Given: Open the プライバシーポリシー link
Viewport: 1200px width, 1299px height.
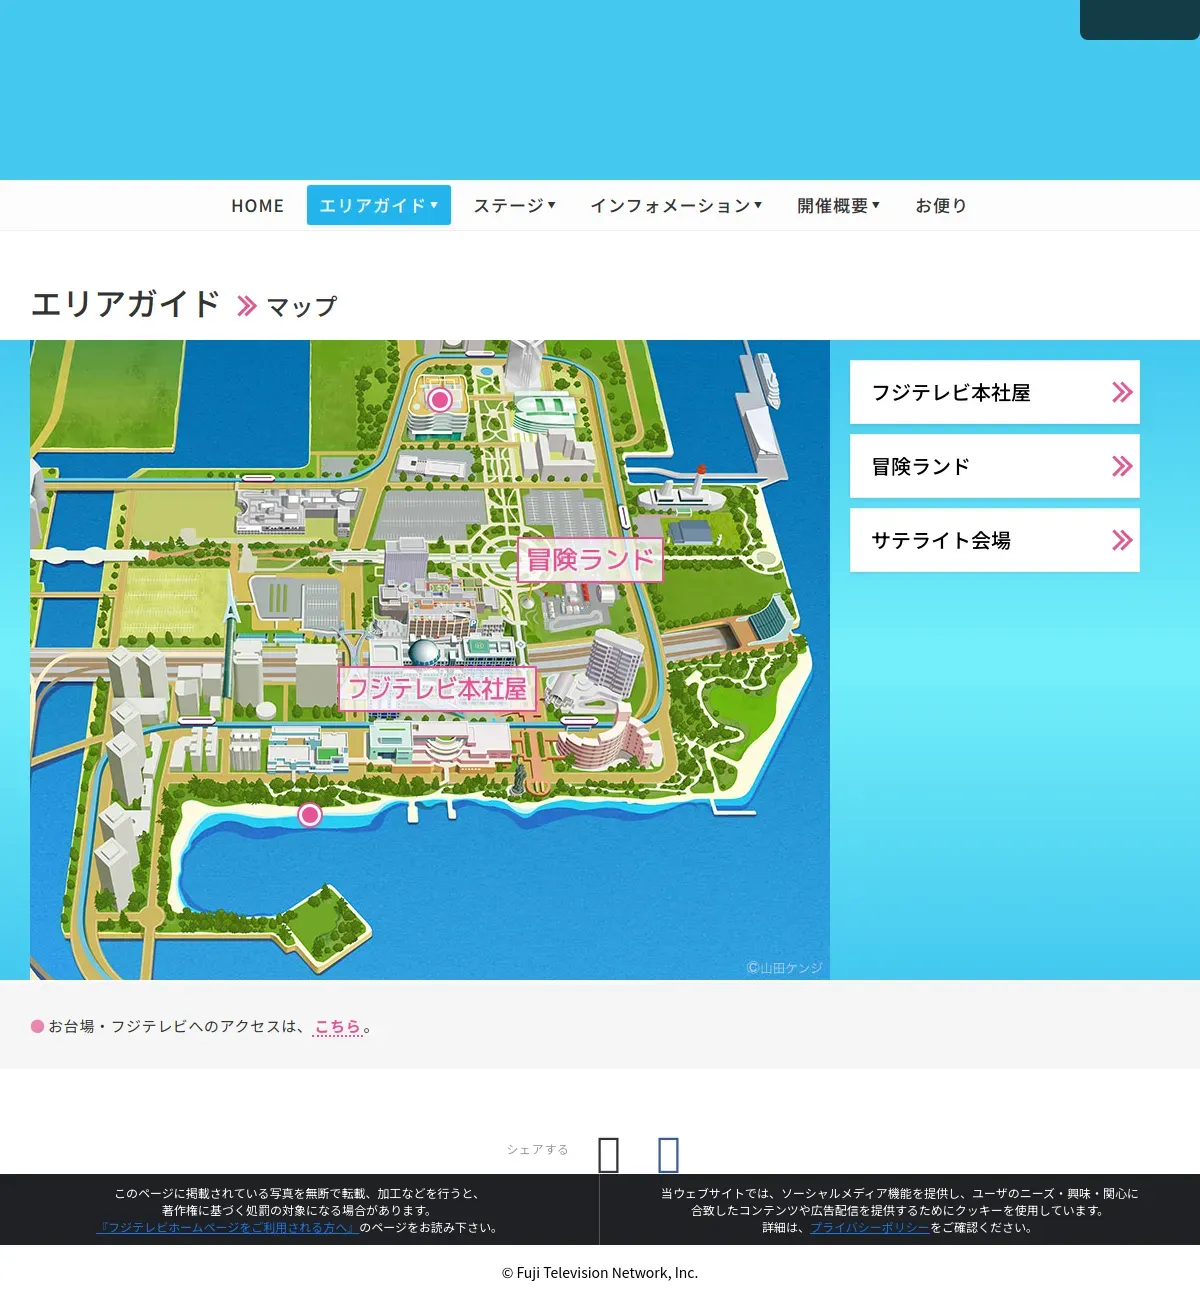Looking at the screenshot, I should point(870,1227).
